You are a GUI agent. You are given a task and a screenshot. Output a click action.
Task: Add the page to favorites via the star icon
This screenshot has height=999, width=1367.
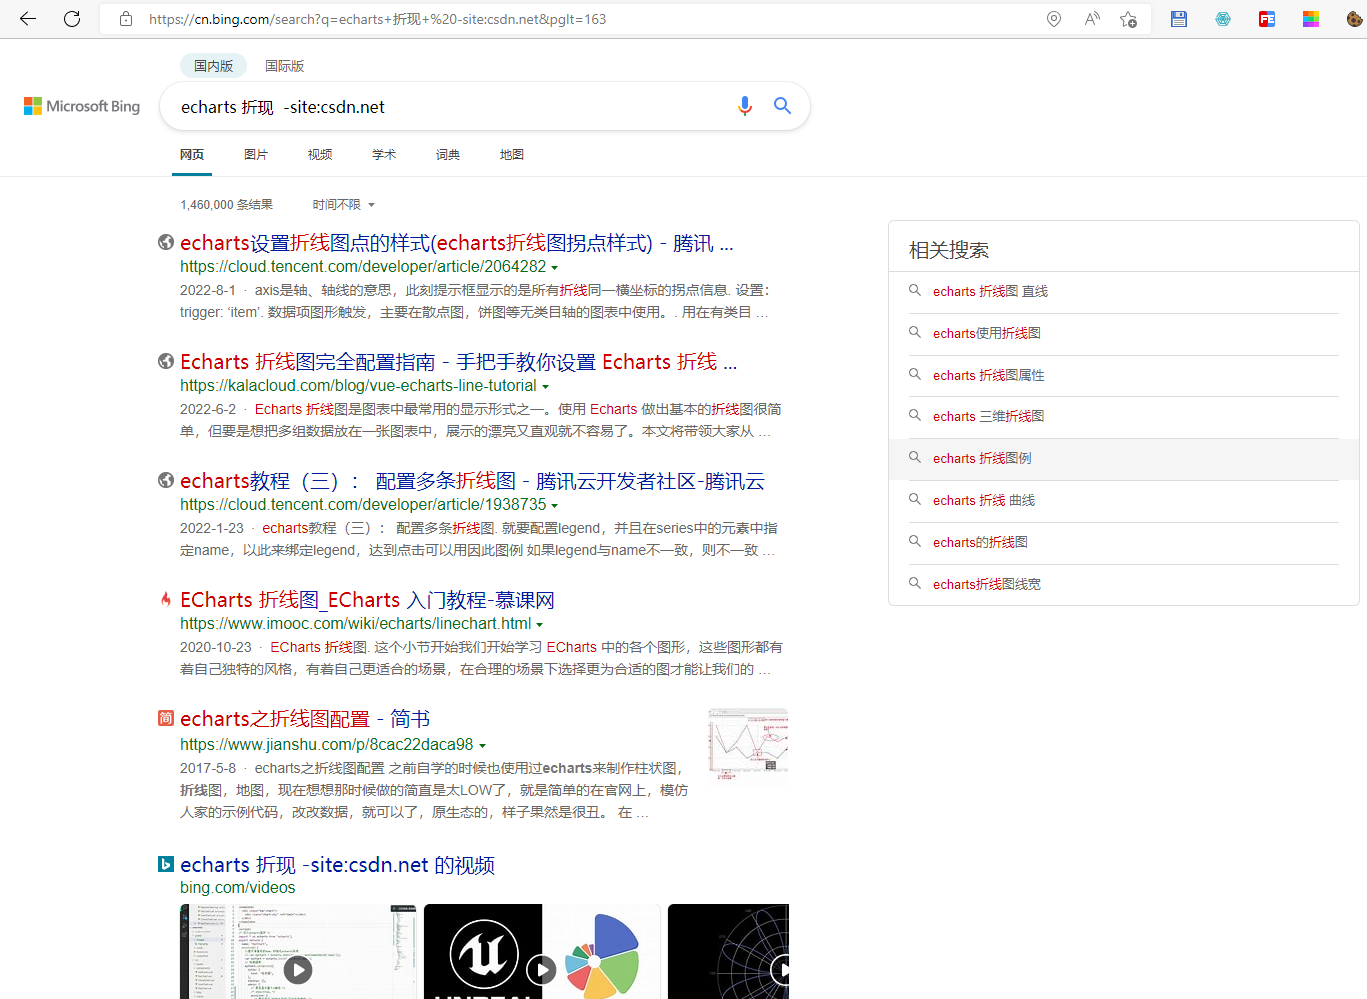tap(1128, 19)
